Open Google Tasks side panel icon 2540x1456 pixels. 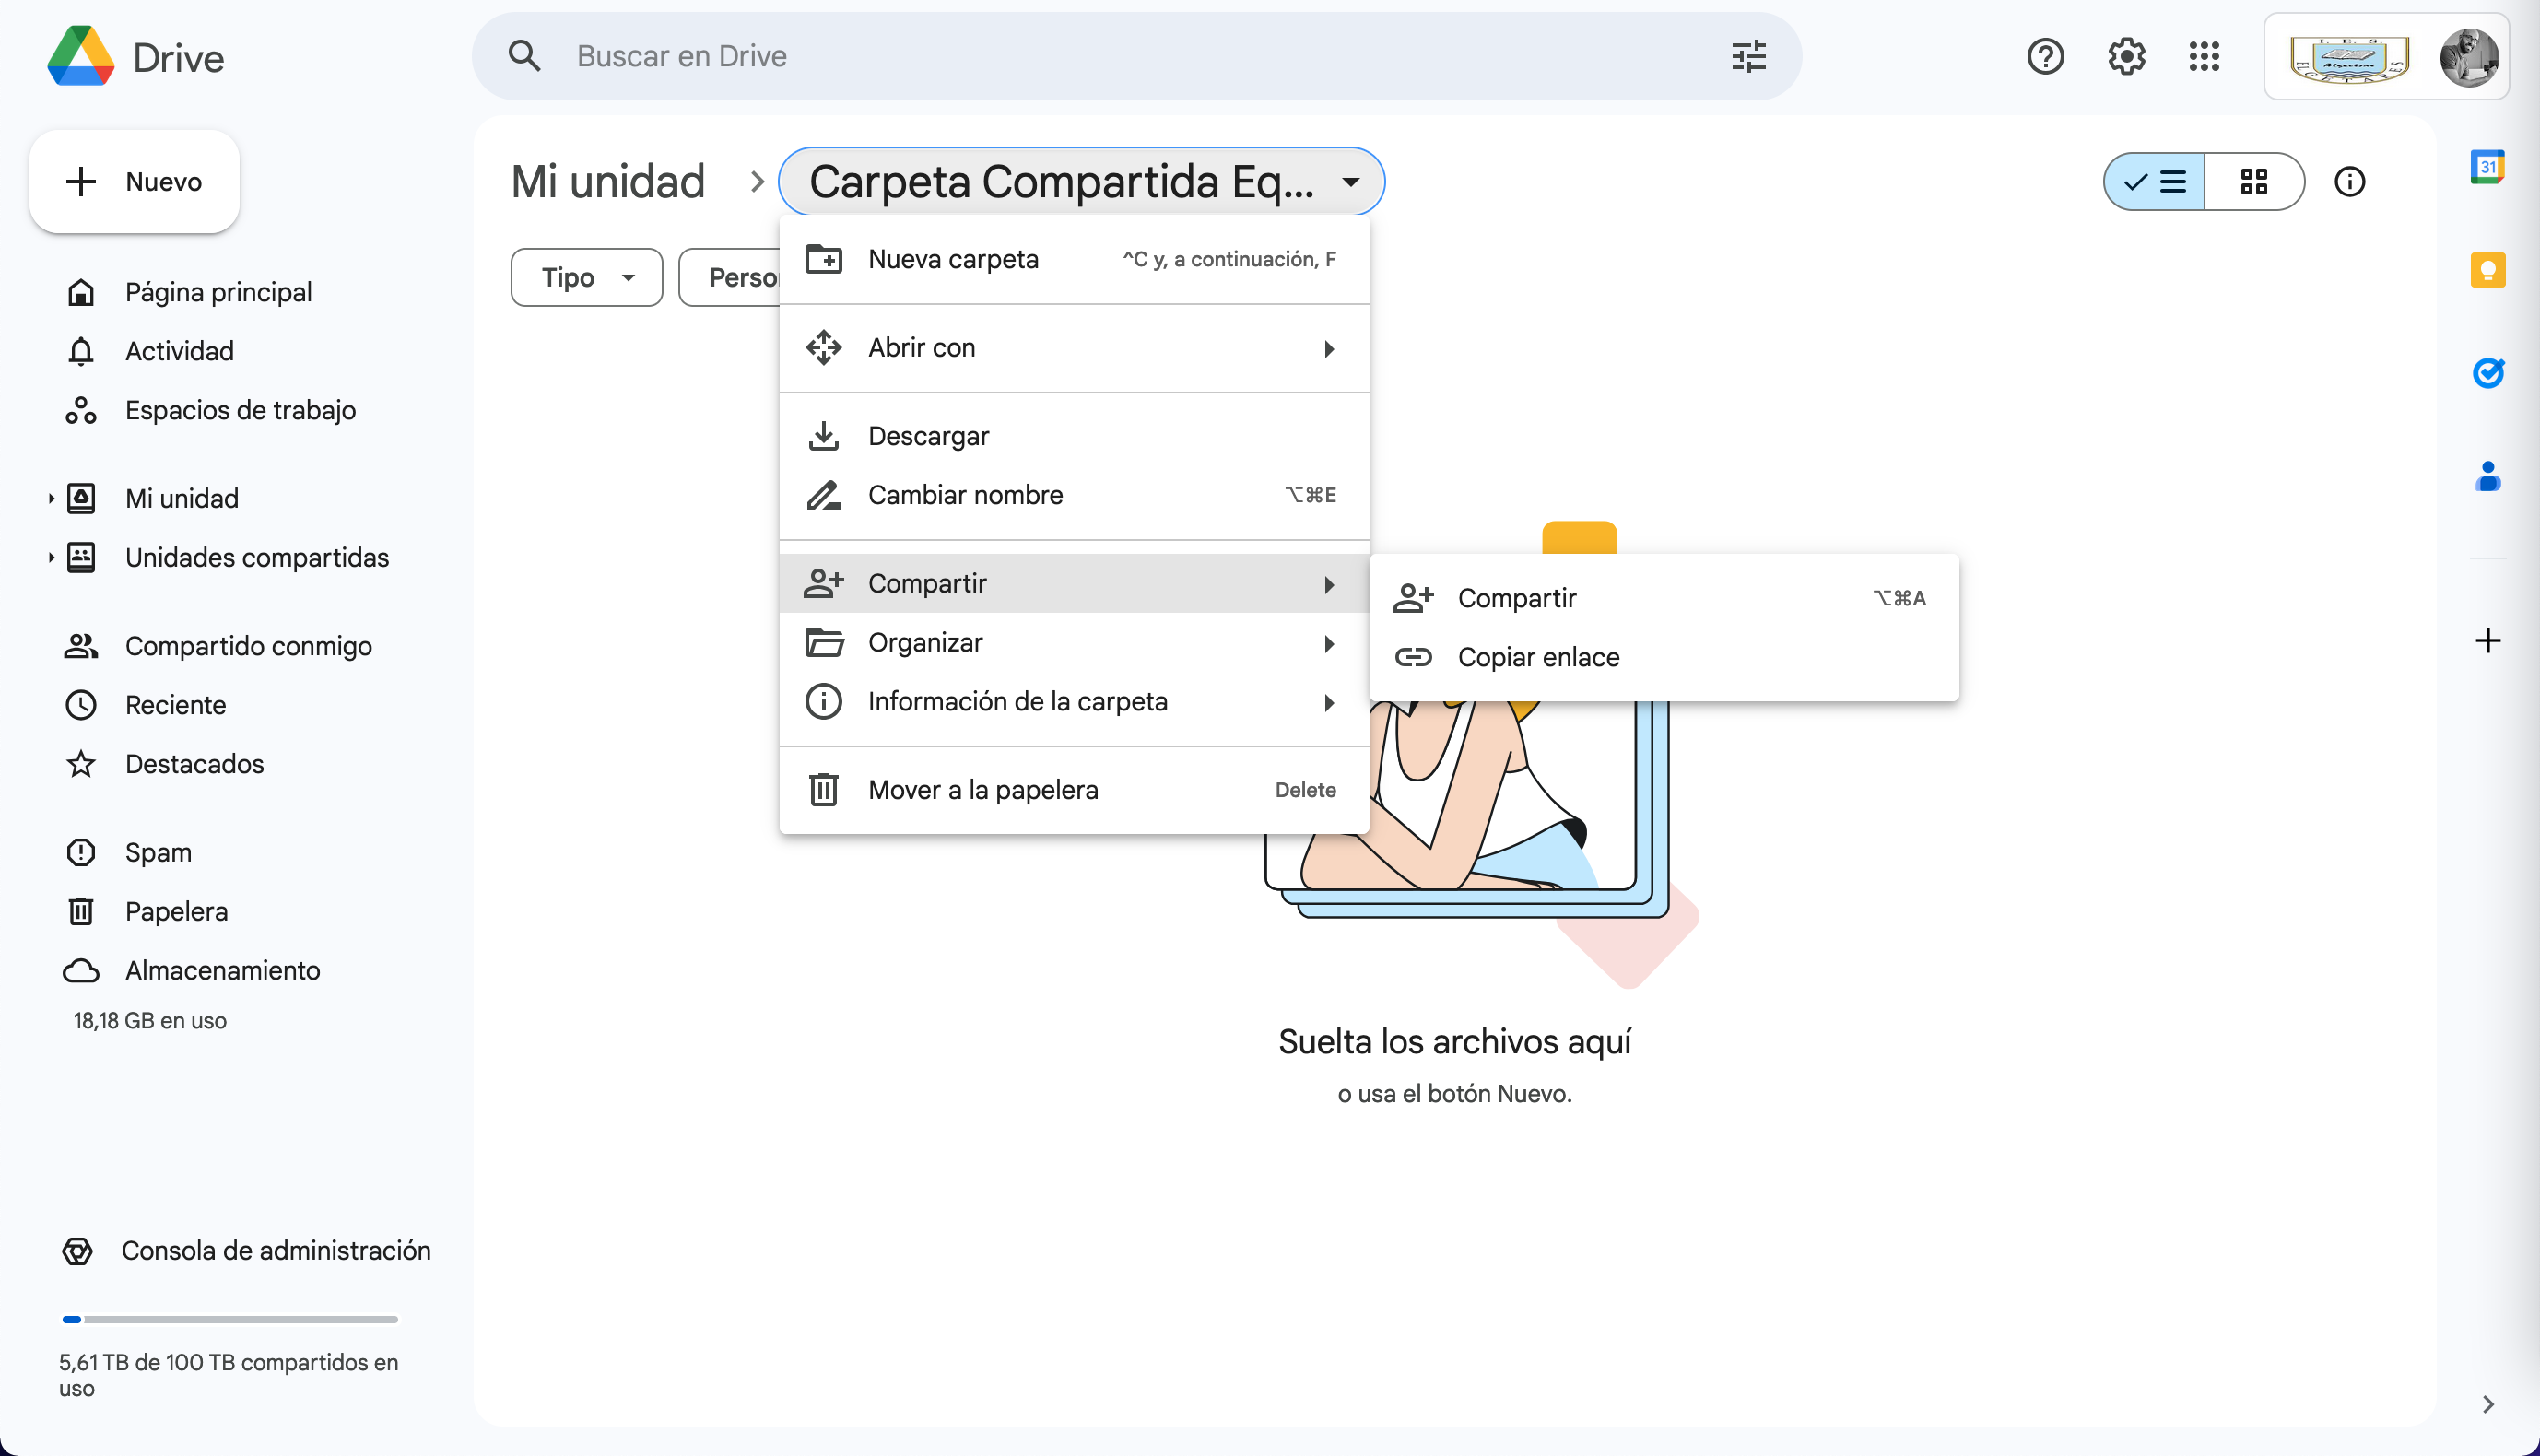(2487, 373)
